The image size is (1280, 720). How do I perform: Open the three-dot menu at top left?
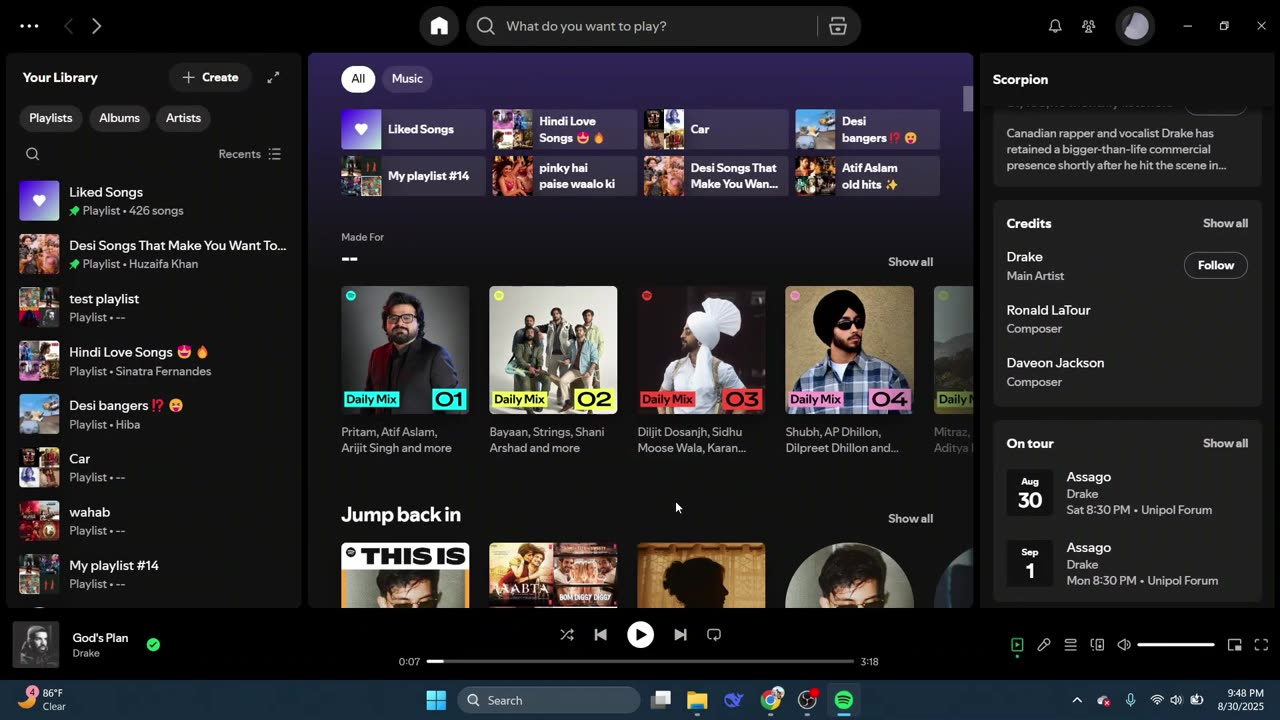point(29,27)
